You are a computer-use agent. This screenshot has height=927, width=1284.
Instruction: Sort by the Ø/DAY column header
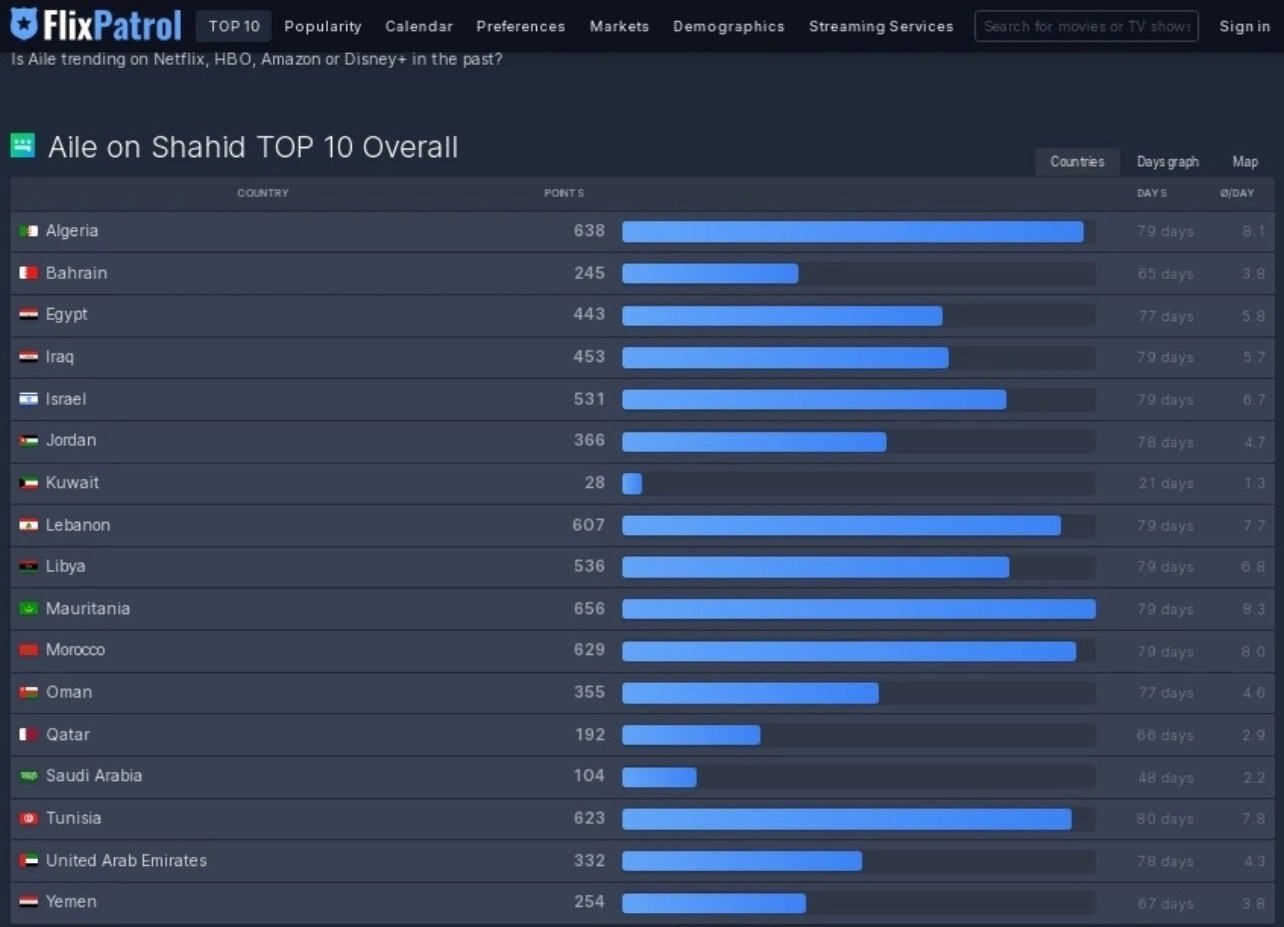tap(1237, 193)
